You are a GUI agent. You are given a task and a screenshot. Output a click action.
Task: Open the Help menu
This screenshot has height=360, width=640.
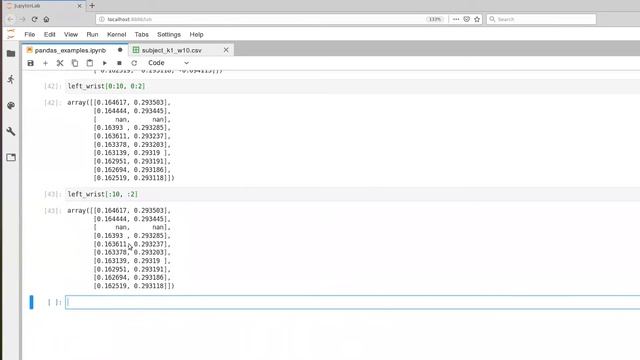(196, 35)
